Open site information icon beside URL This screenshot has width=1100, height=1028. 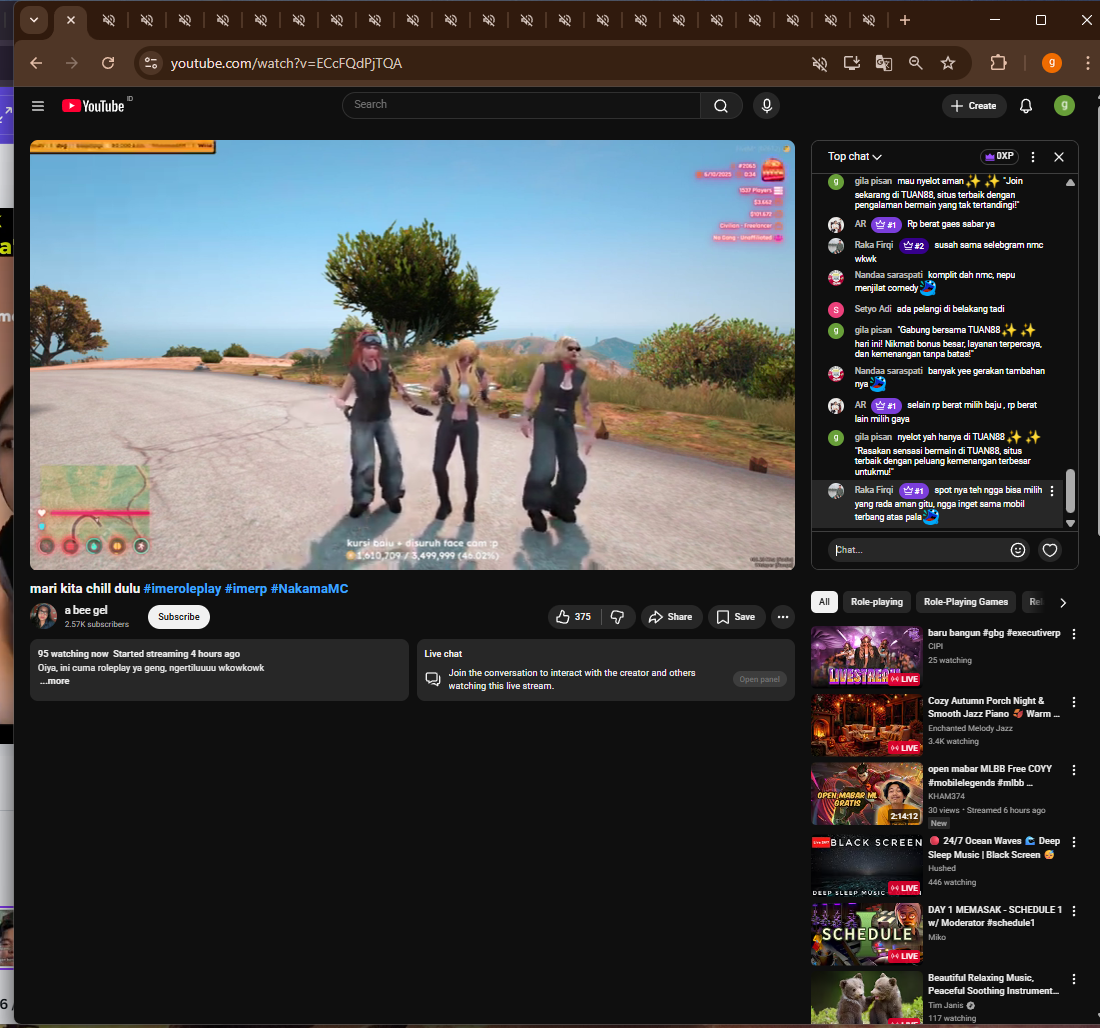tap(151, 63)
